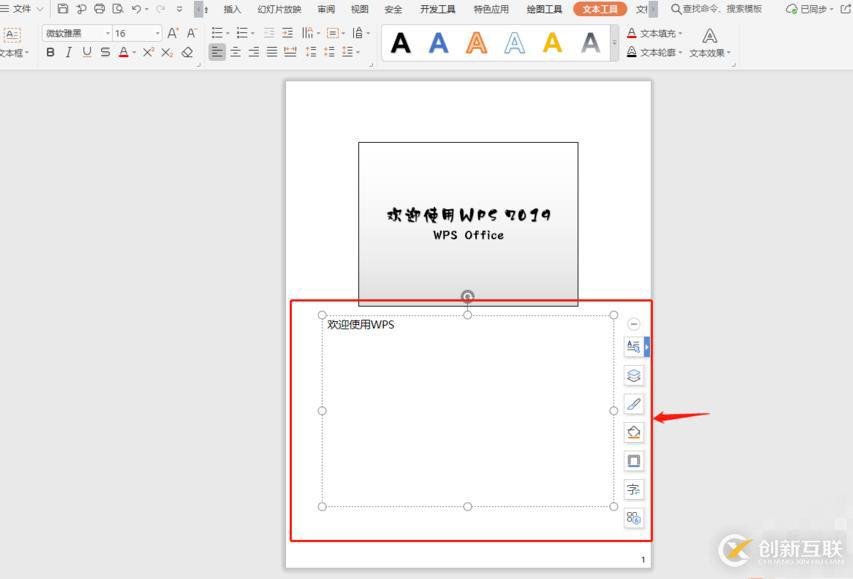Toggle Underline formatting
This screenshot has width=853, height=579.
87,52
